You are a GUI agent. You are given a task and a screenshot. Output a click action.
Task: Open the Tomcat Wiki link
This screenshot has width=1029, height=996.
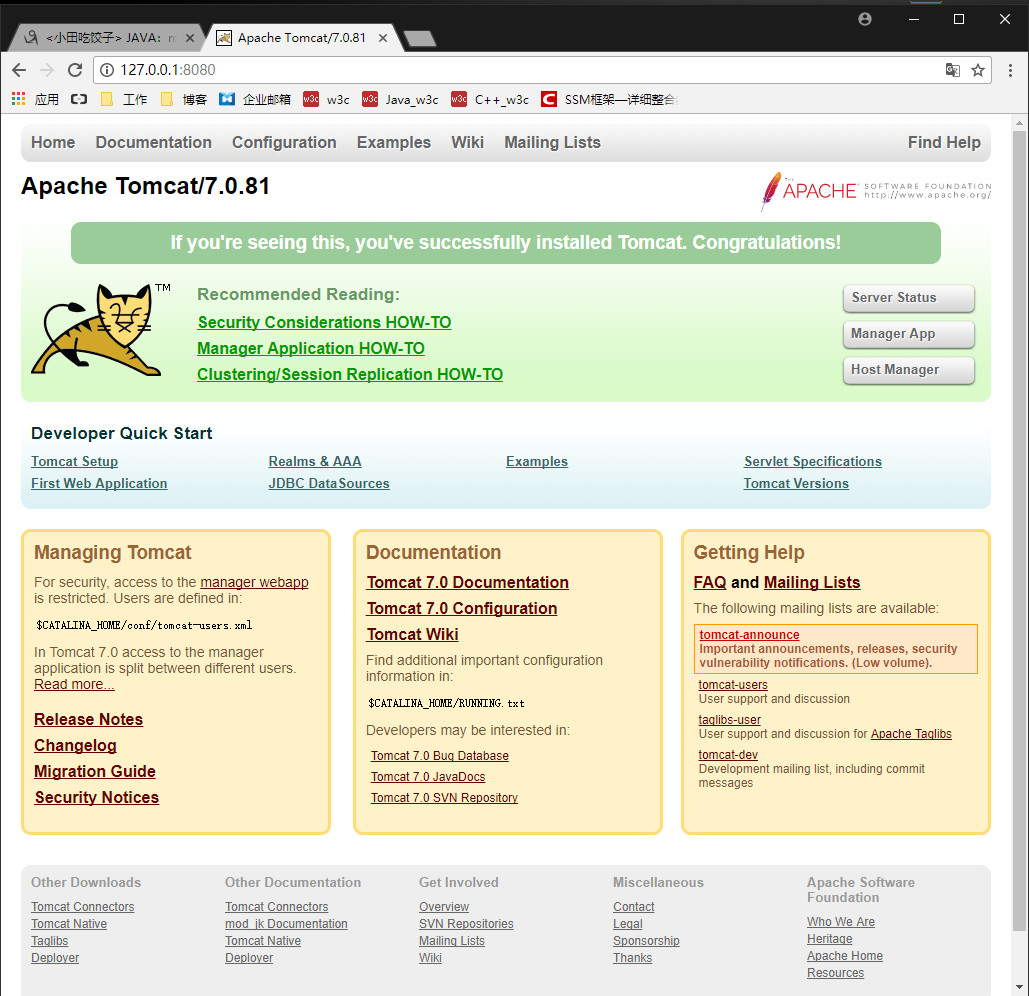[413, 634]
